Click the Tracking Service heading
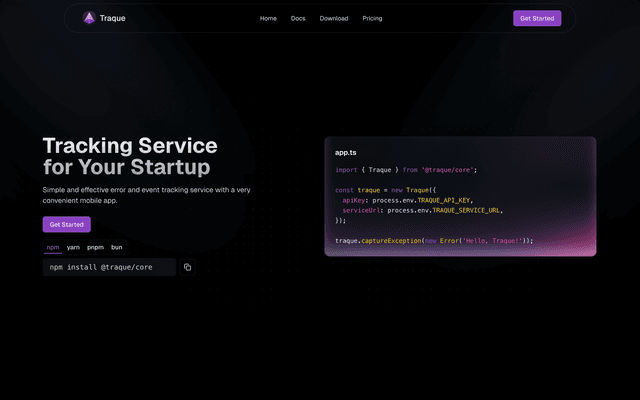640x400 pixels. click(x=130, y=145)
